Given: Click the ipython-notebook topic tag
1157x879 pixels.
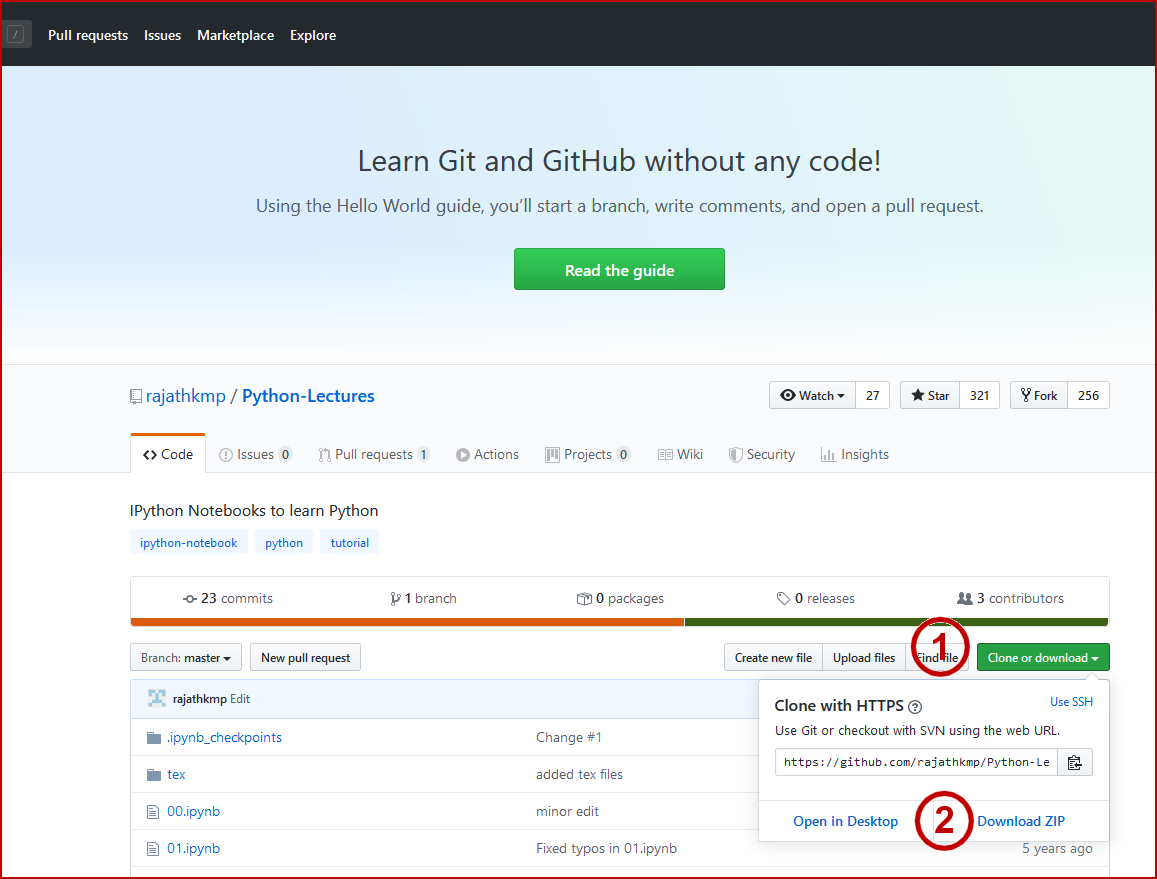Looking at the screenshot, I should pyautogui.click(x=189, y=542).
